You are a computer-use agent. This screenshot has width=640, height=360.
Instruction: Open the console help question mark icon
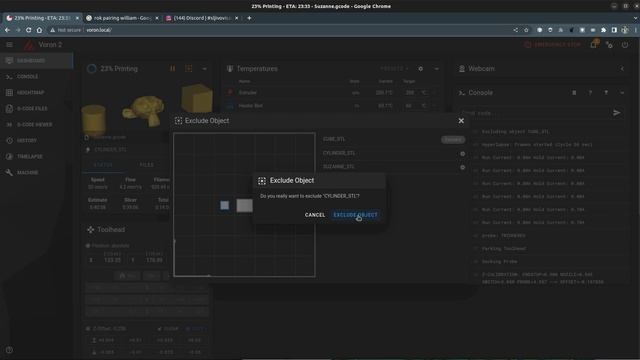[x=590, y=93]
